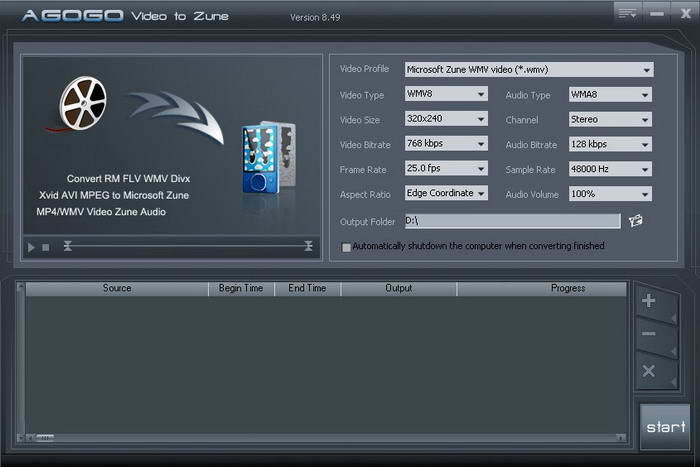The width and height of the screenshot is (700, 467).
Task: Start the conversion
Action: click(x=665, y=427)
